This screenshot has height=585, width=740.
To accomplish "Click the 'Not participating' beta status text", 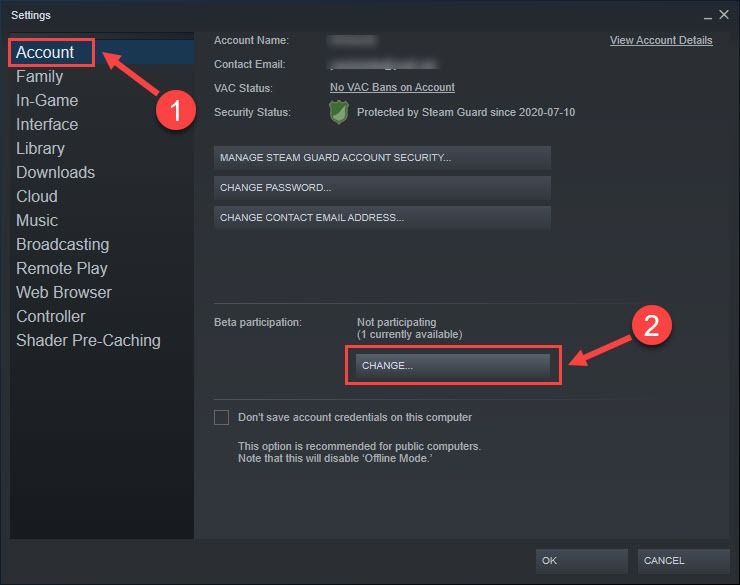I will [x=396, y=322].
